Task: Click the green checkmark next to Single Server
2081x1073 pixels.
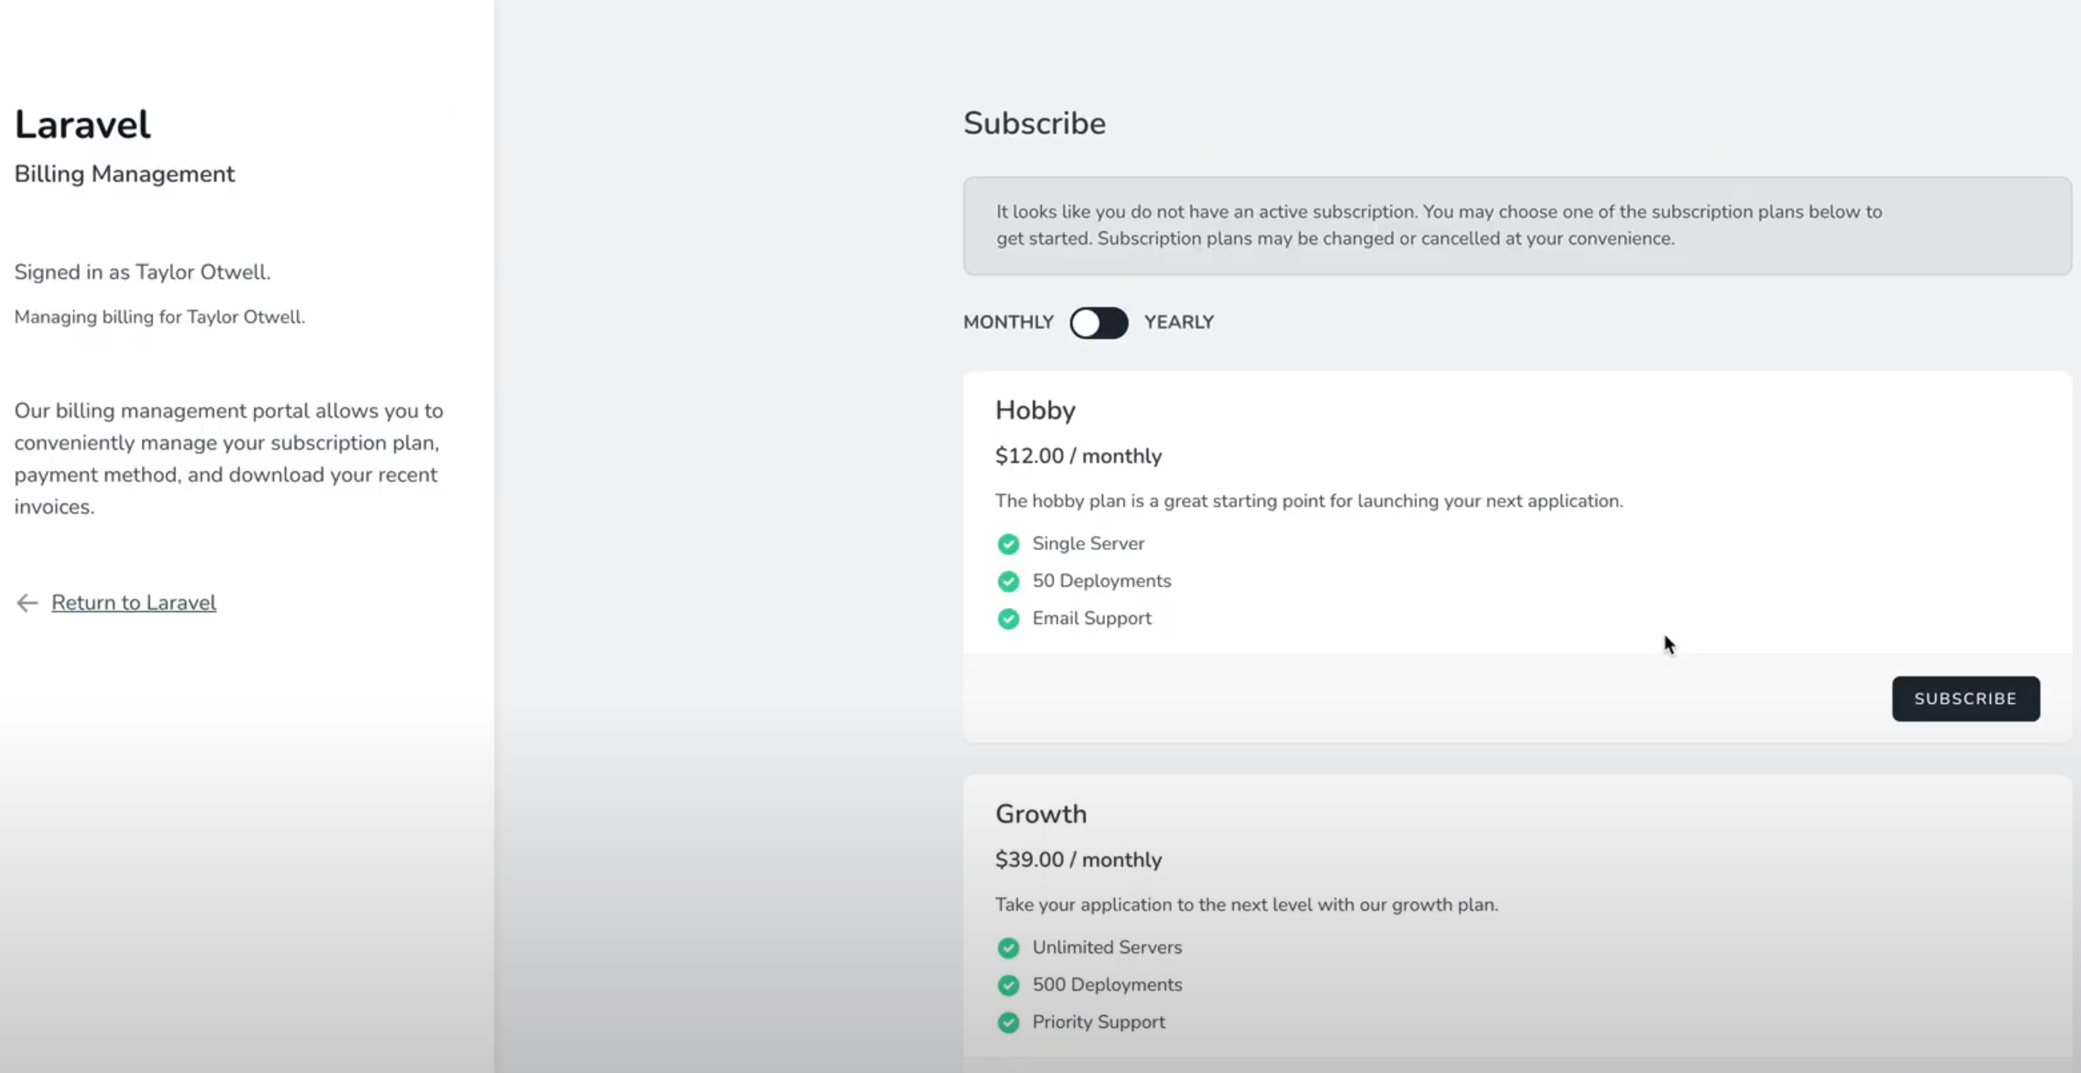Action: coord(1008,544)
